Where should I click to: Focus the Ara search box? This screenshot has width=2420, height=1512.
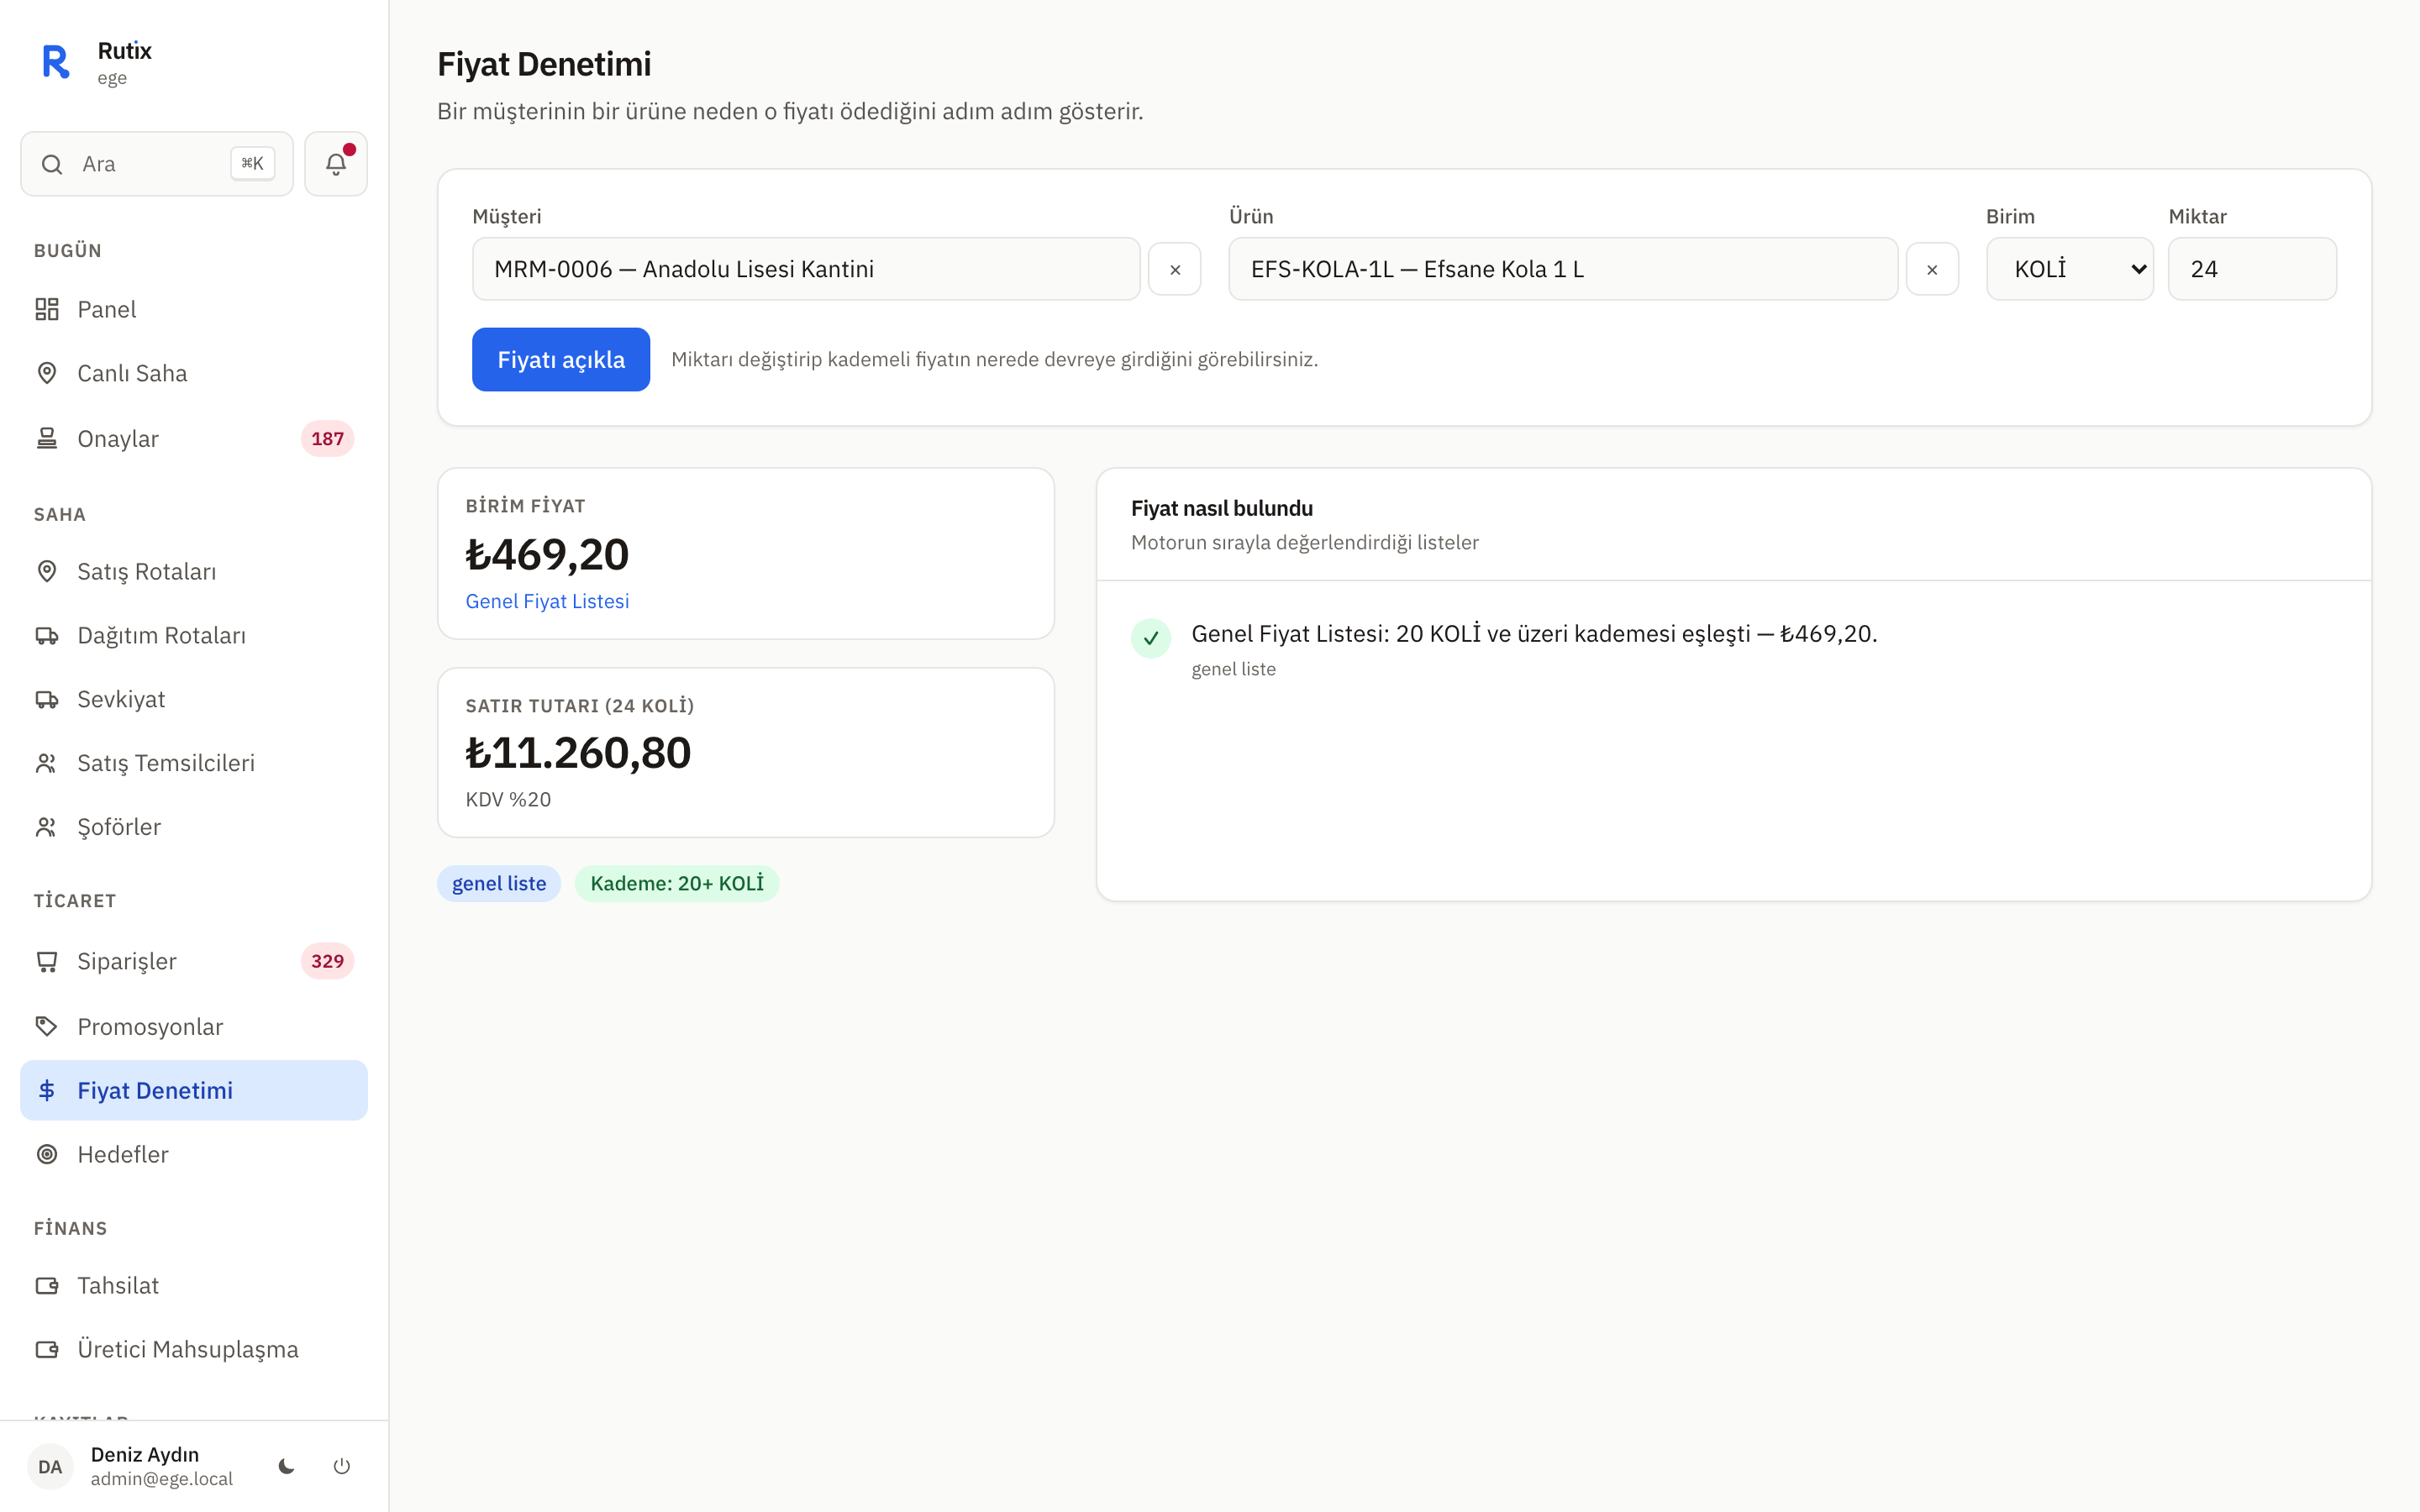pyautogui.click(x=157, y=164)
